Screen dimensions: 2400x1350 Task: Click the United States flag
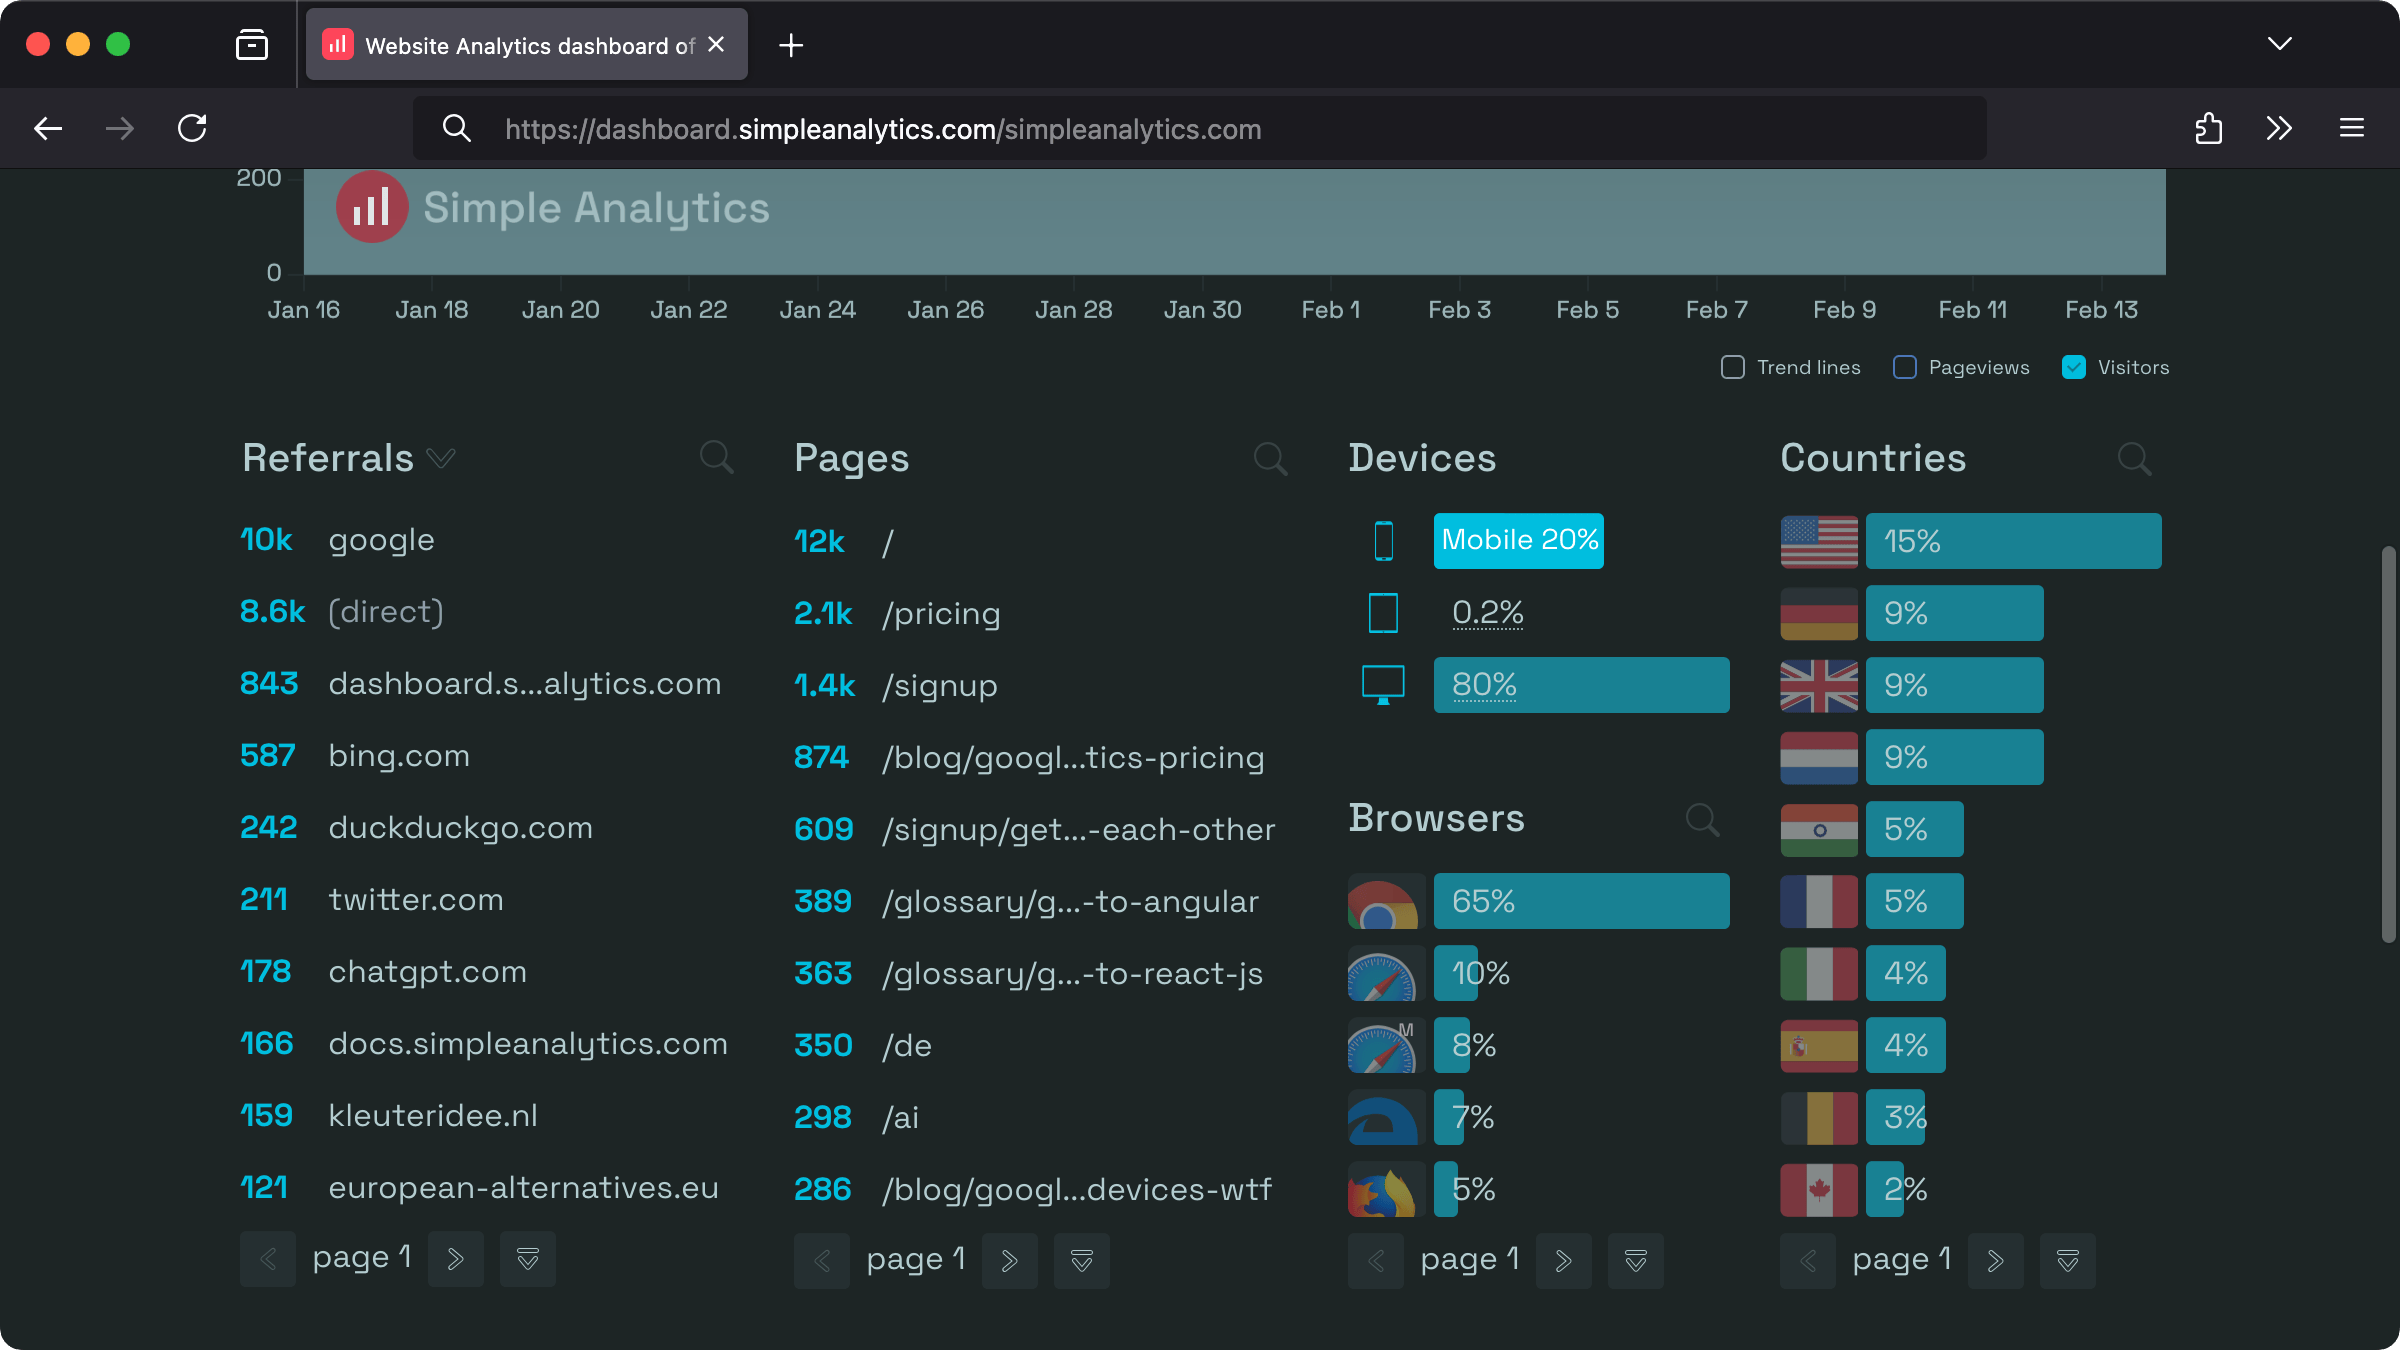click(1819, 541)
